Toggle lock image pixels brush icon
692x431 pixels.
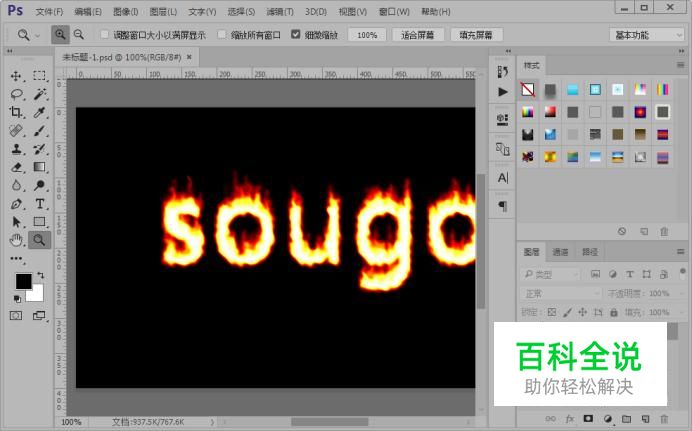pyautogui.click(x=567, y=312)
